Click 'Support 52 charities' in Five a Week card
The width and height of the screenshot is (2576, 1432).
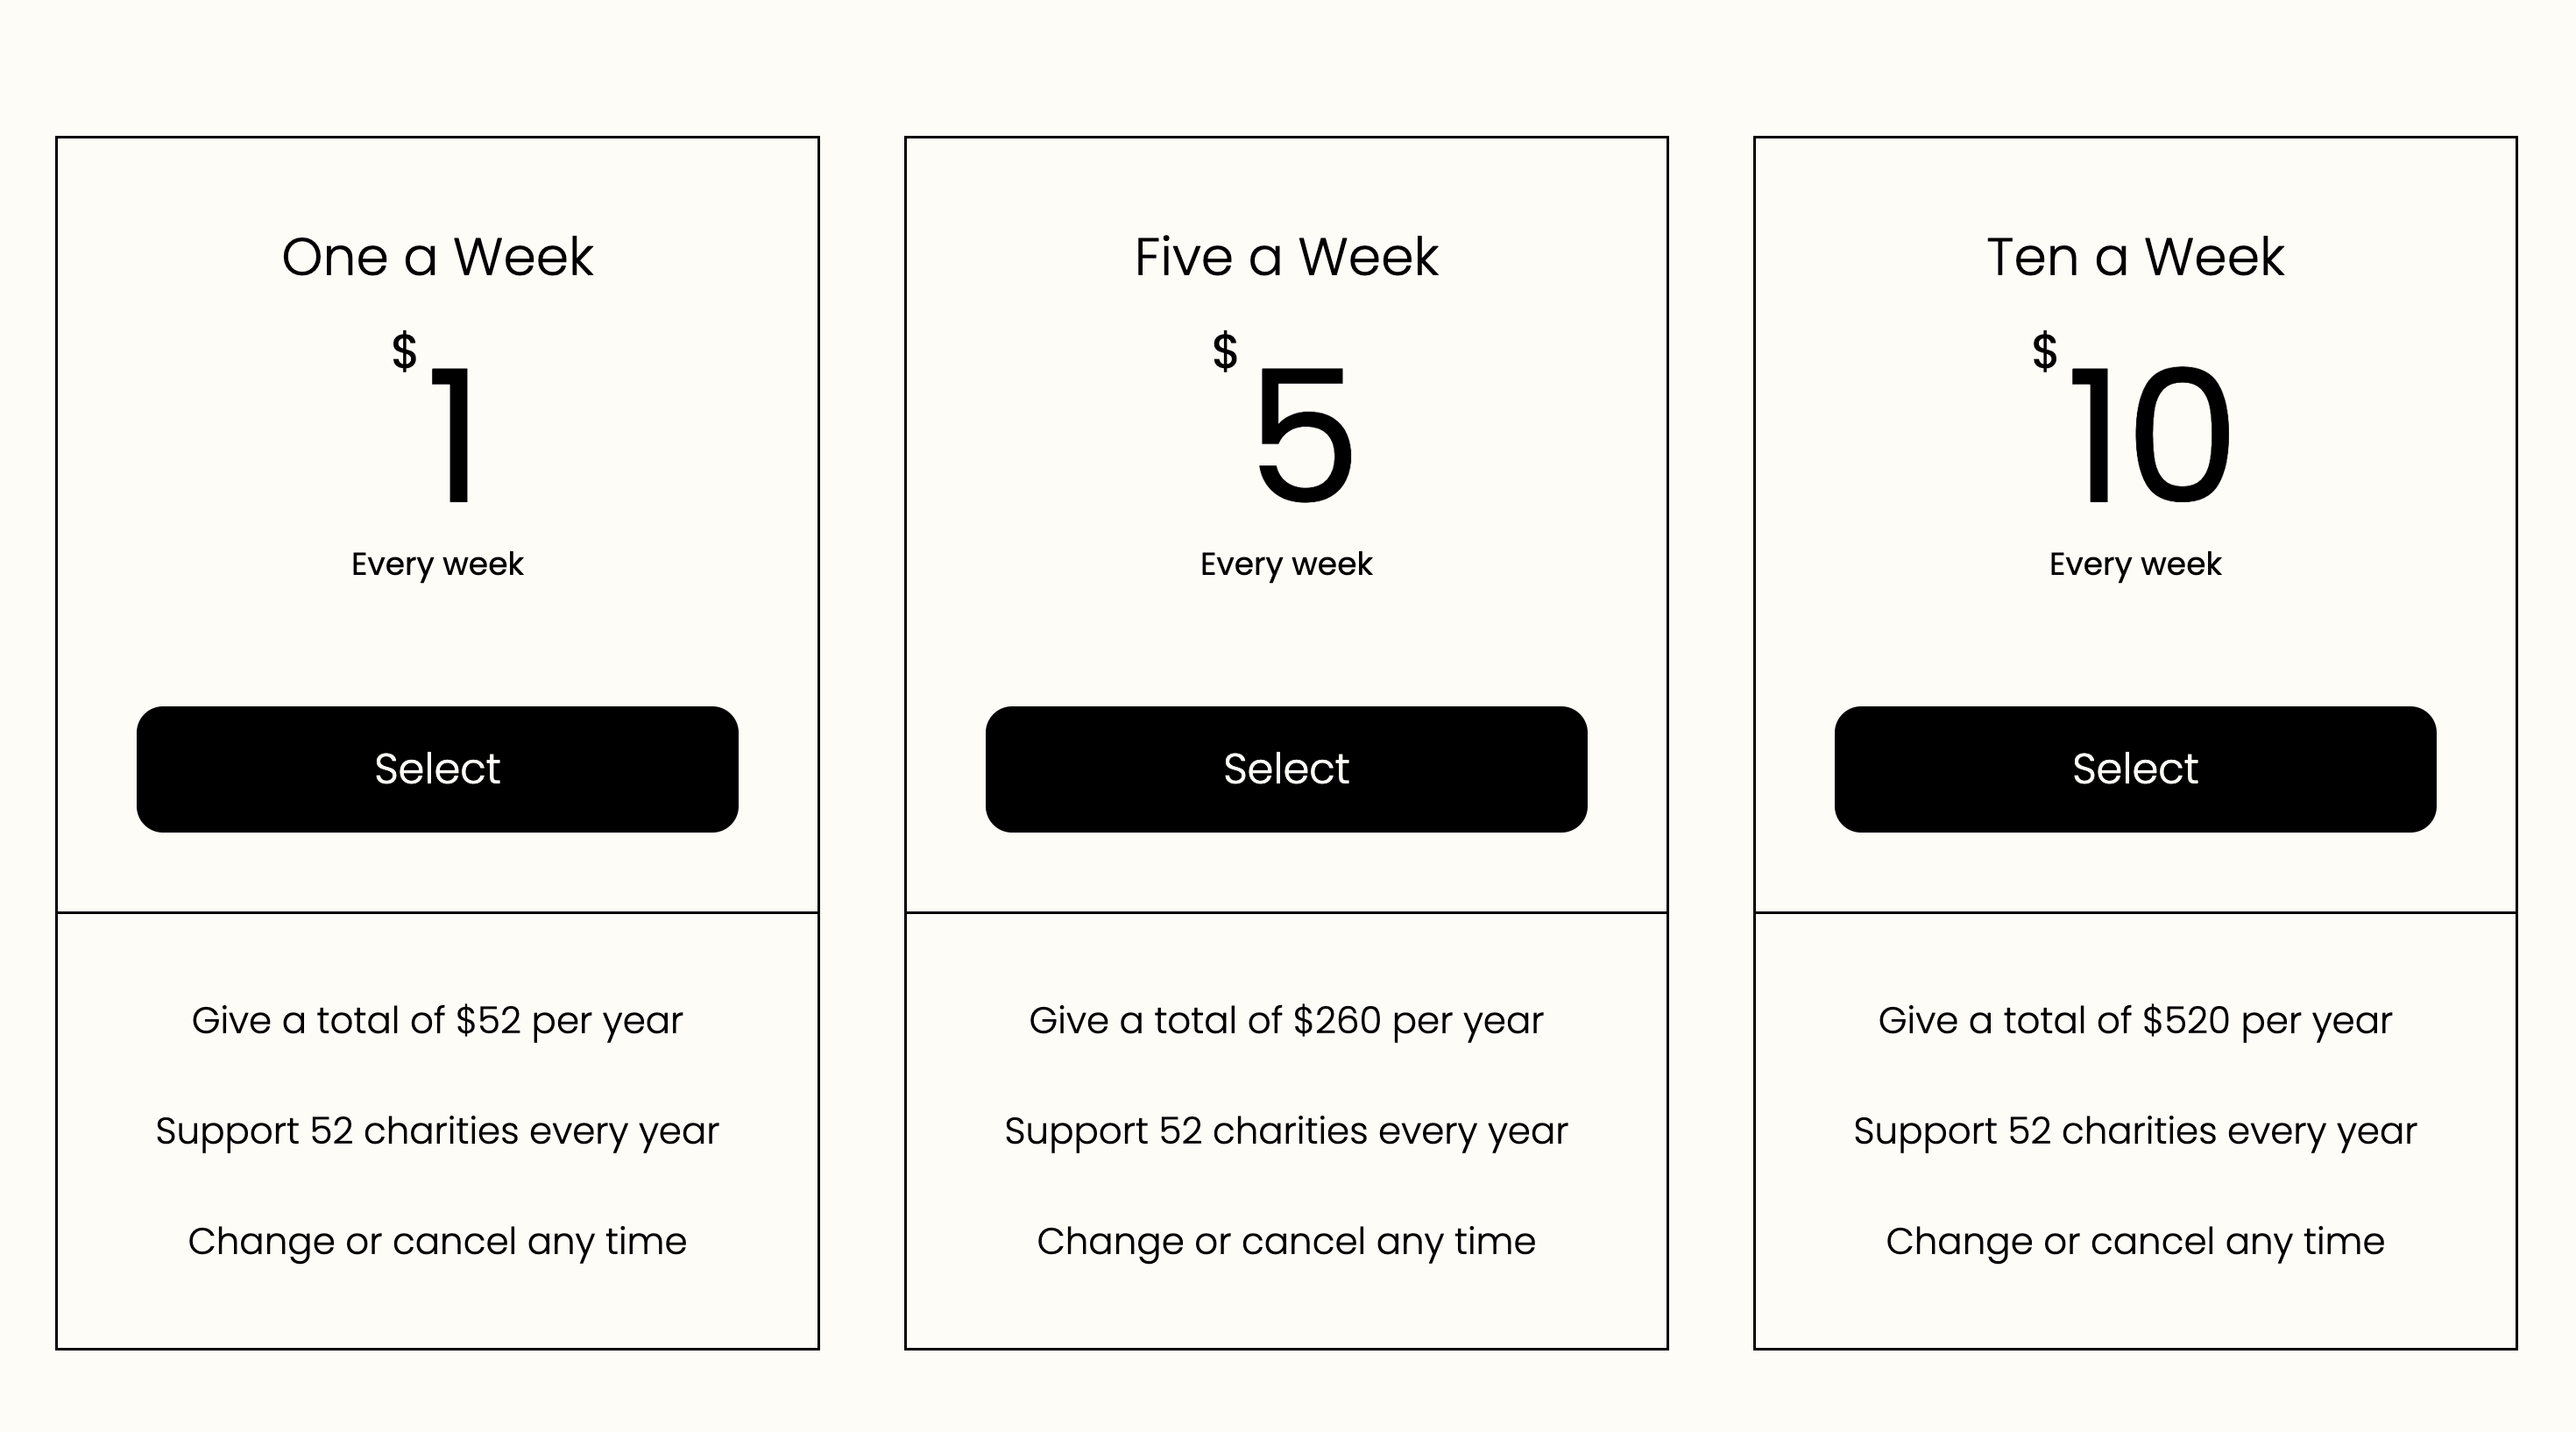[x=1286, y=1131]
